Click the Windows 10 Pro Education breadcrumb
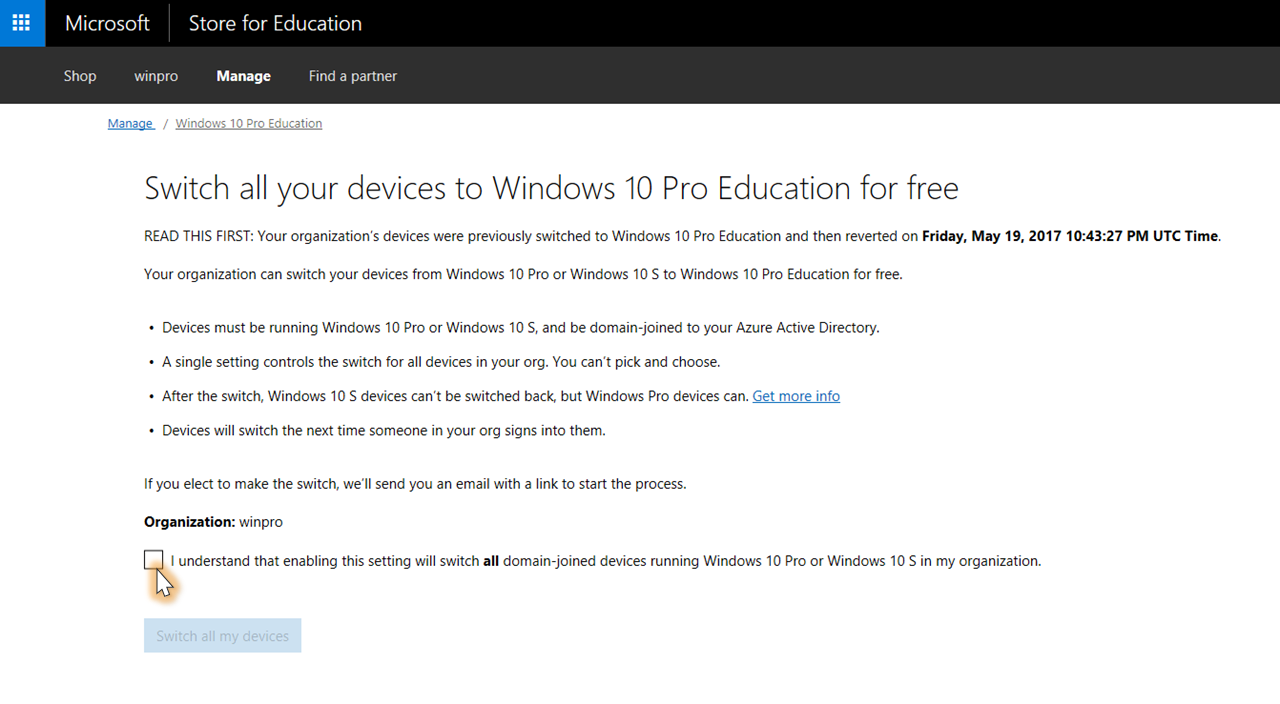 click(x=248, y=124)
